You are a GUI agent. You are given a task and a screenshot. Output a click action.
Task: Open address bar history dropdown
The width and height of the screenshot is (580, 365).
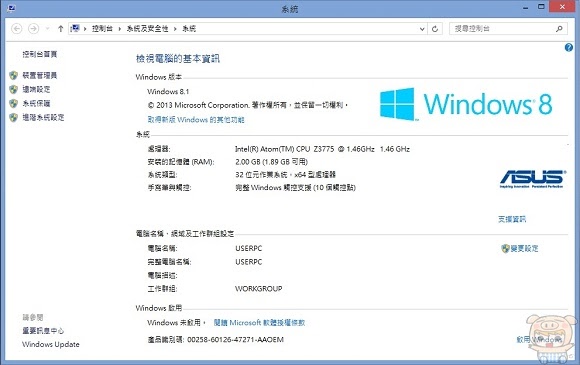coord(422,29)
